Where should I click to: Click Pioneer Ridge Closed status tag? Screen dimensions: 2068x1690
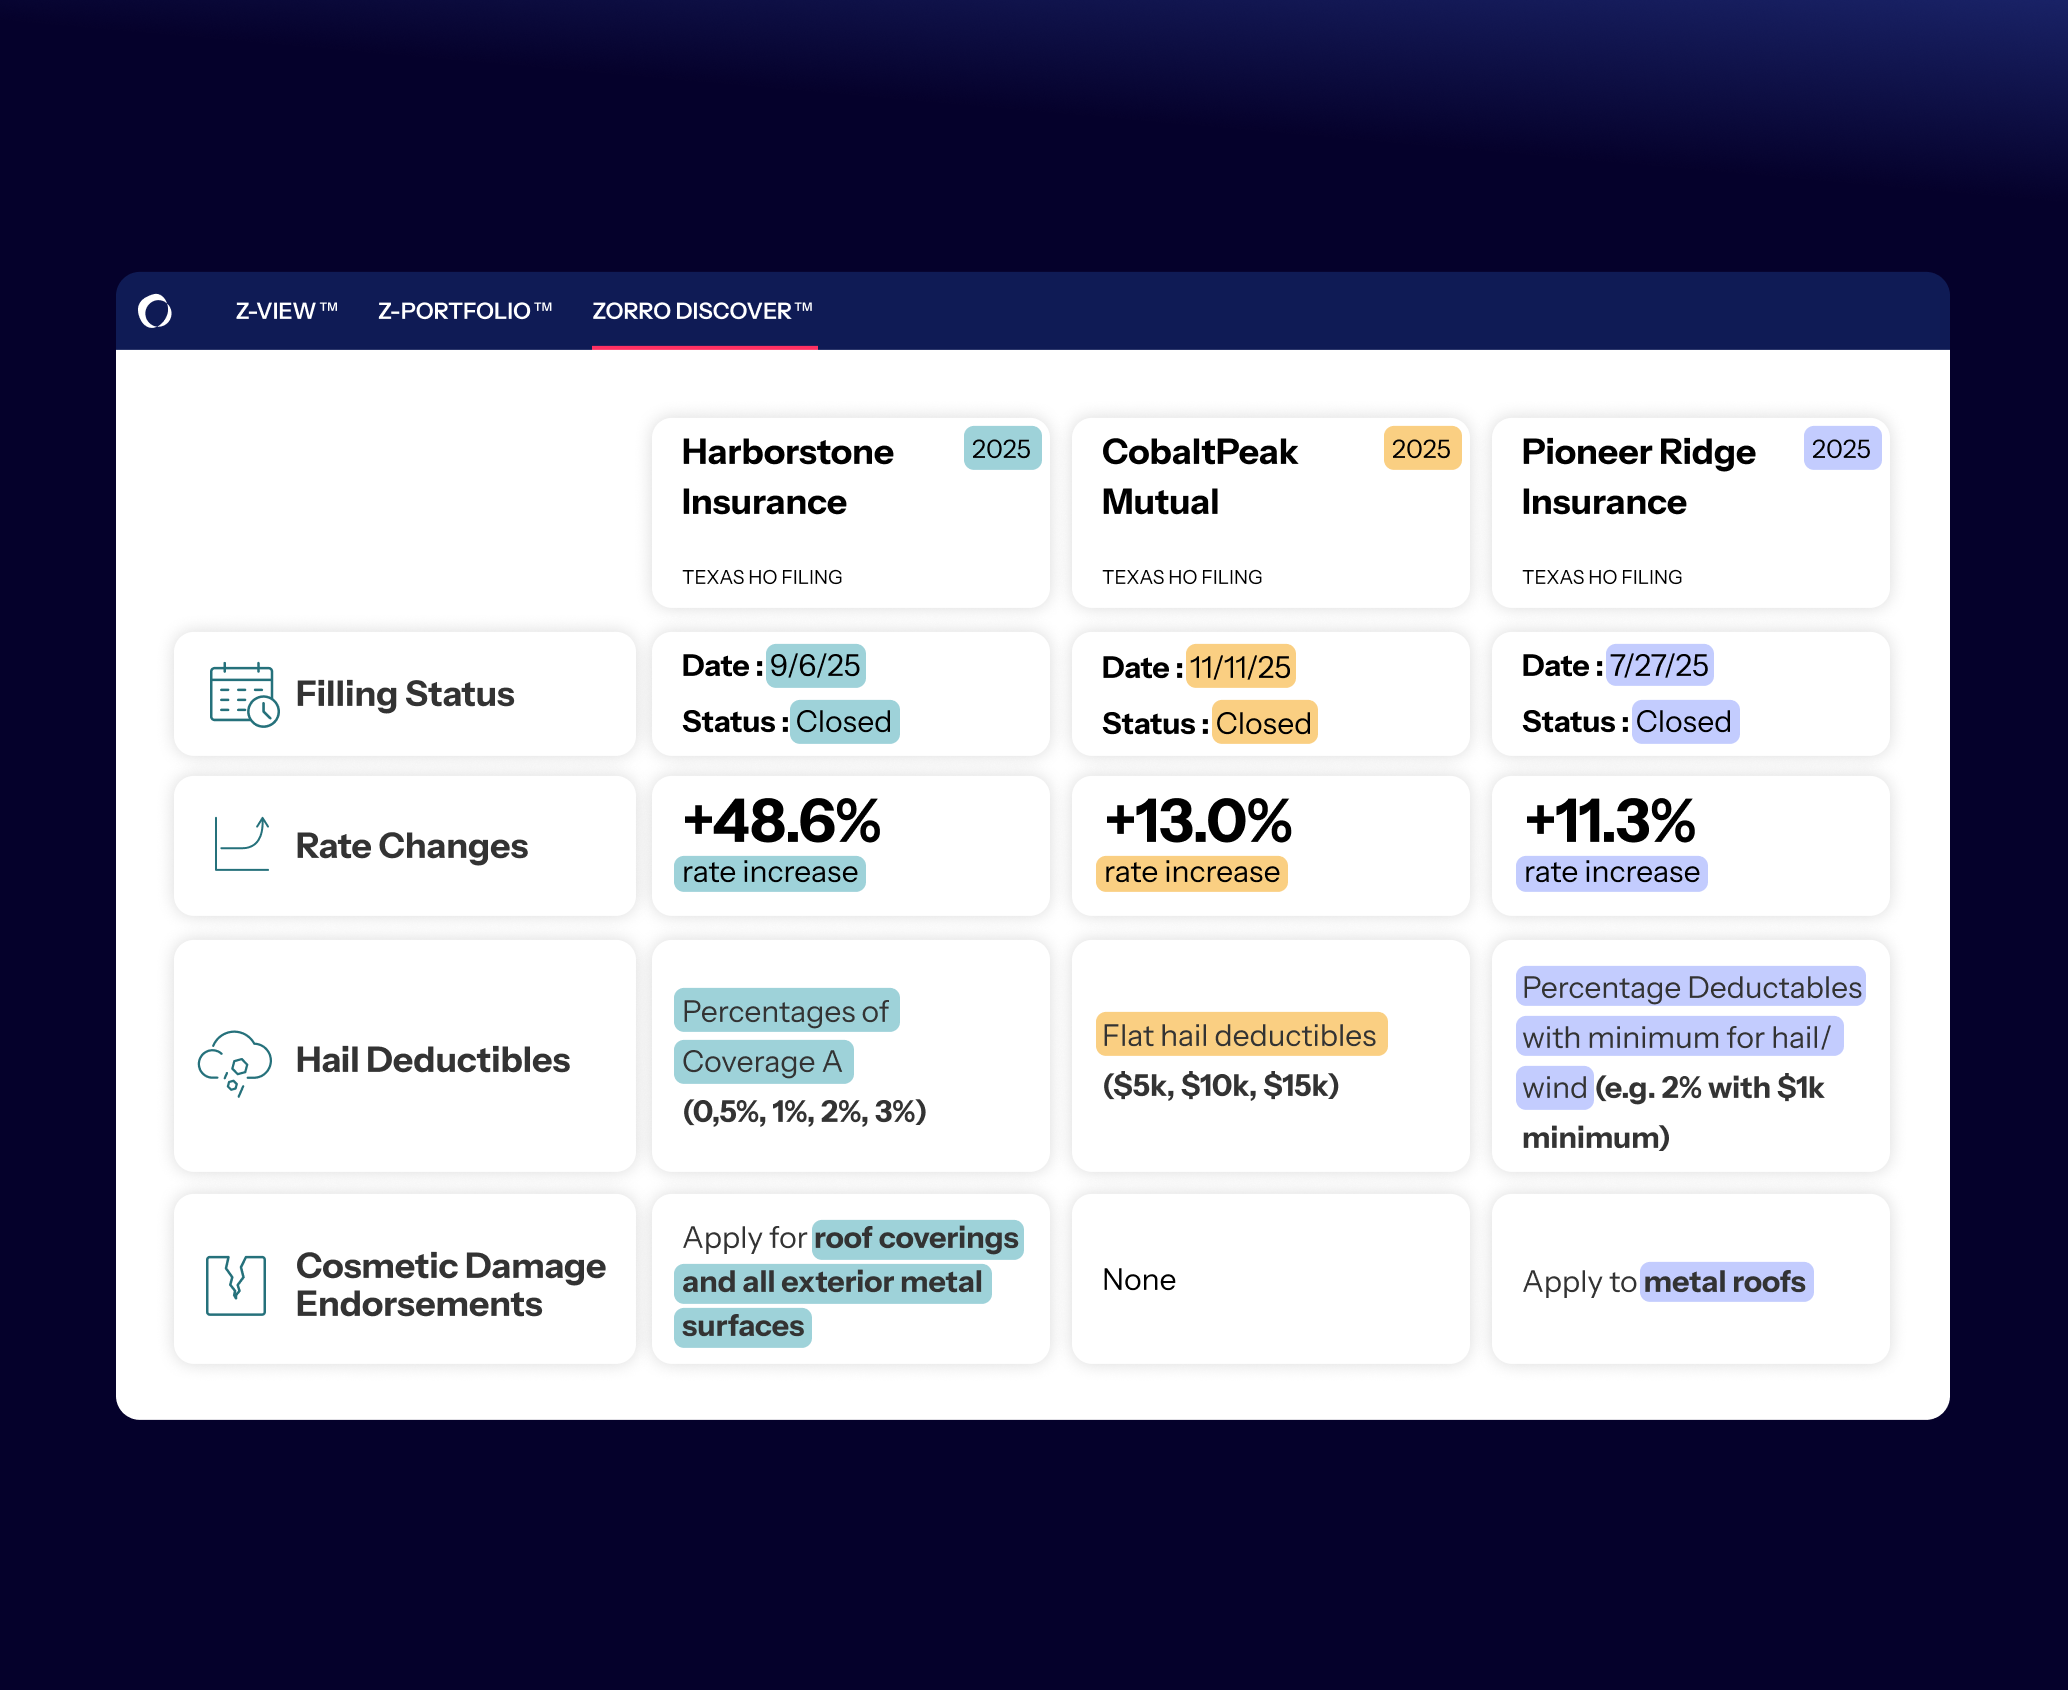[x=1684, y=722]
